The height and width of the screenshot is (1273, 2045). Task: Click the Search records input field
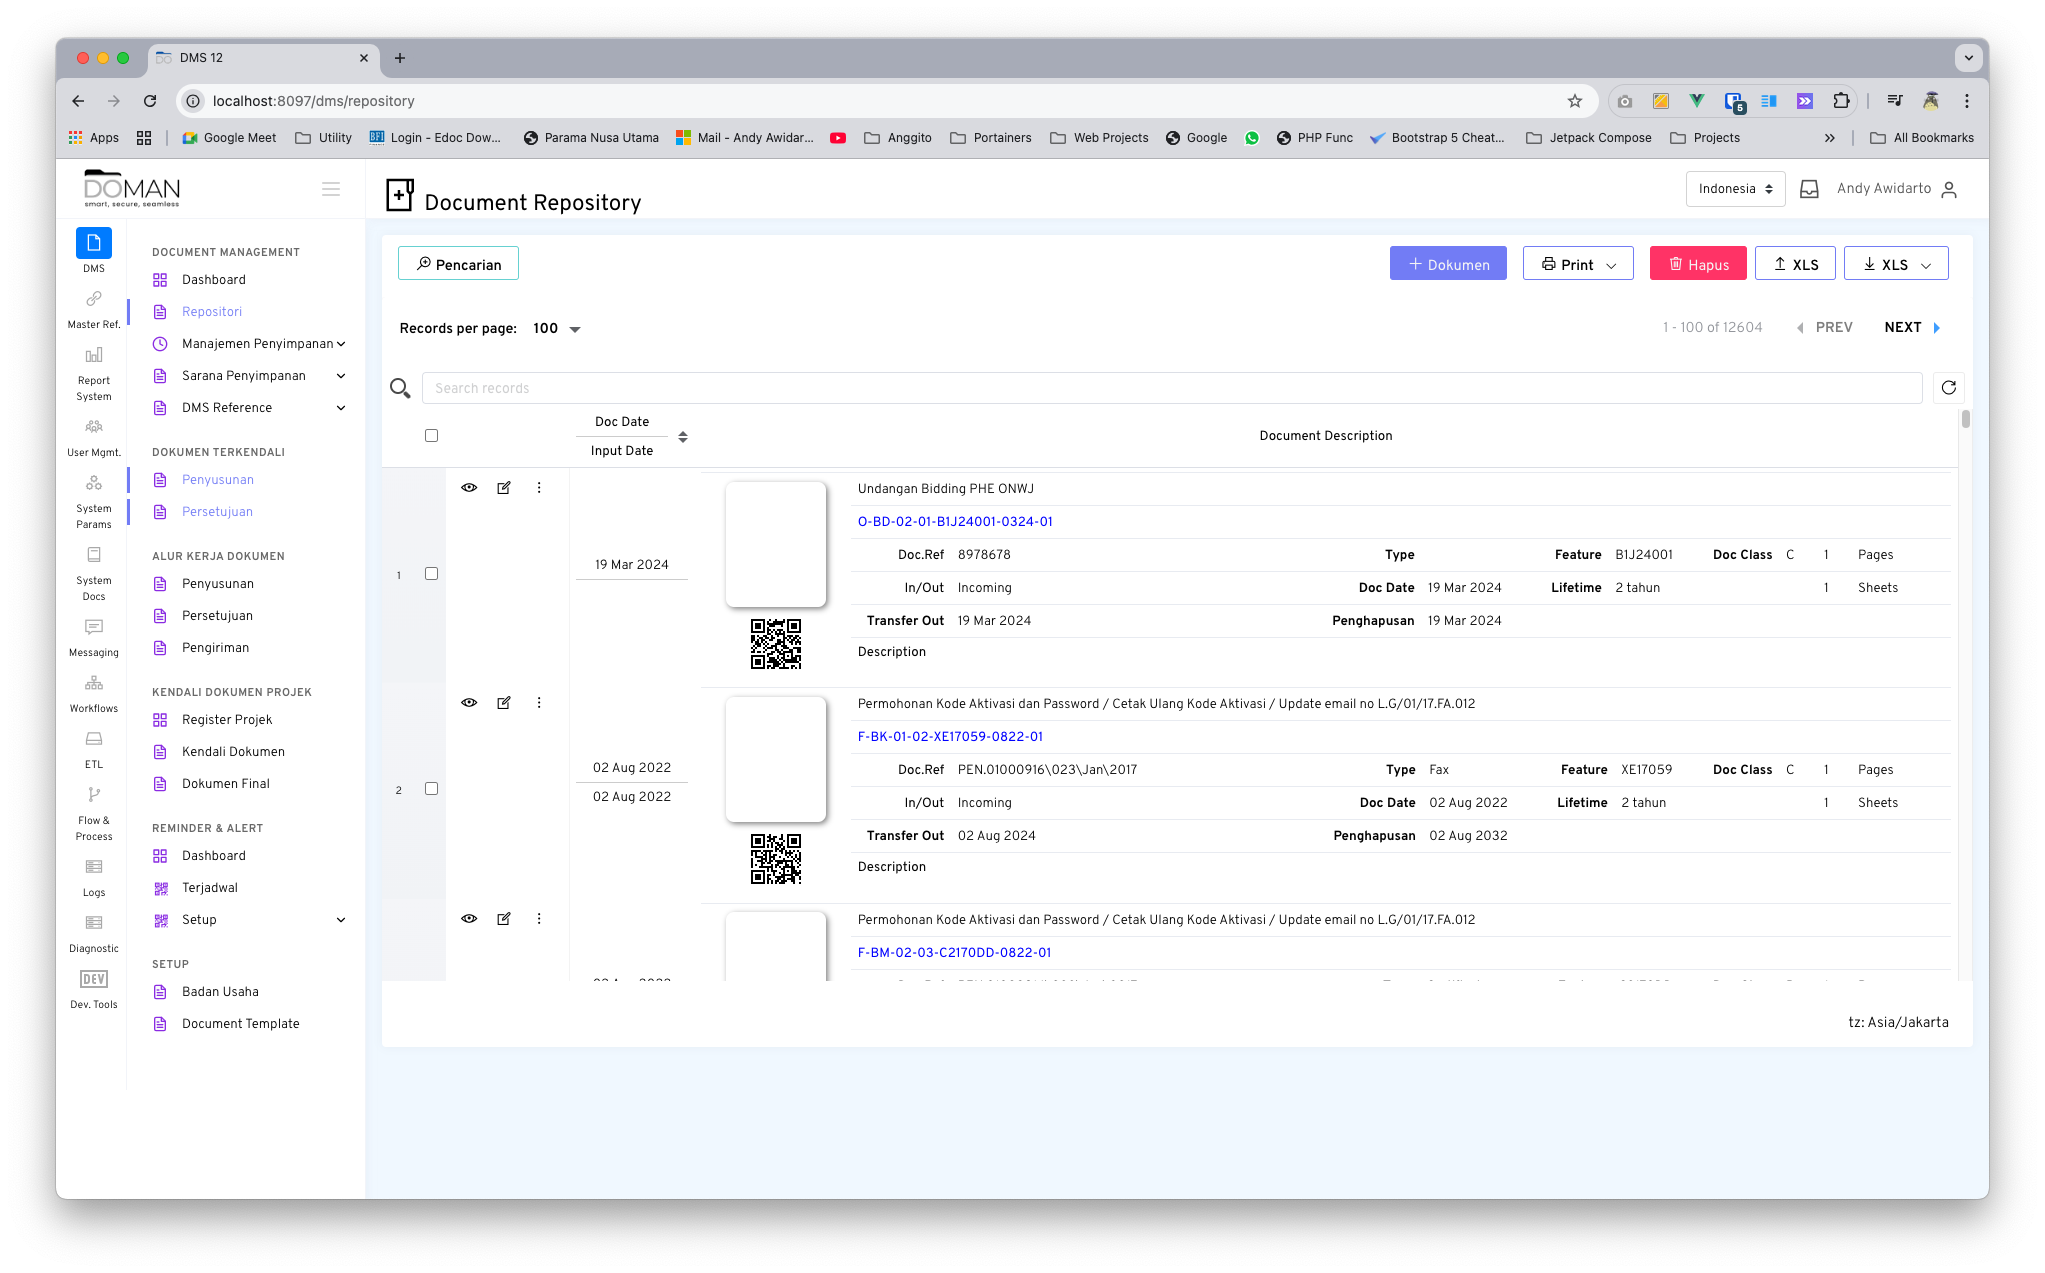point(900,387)
